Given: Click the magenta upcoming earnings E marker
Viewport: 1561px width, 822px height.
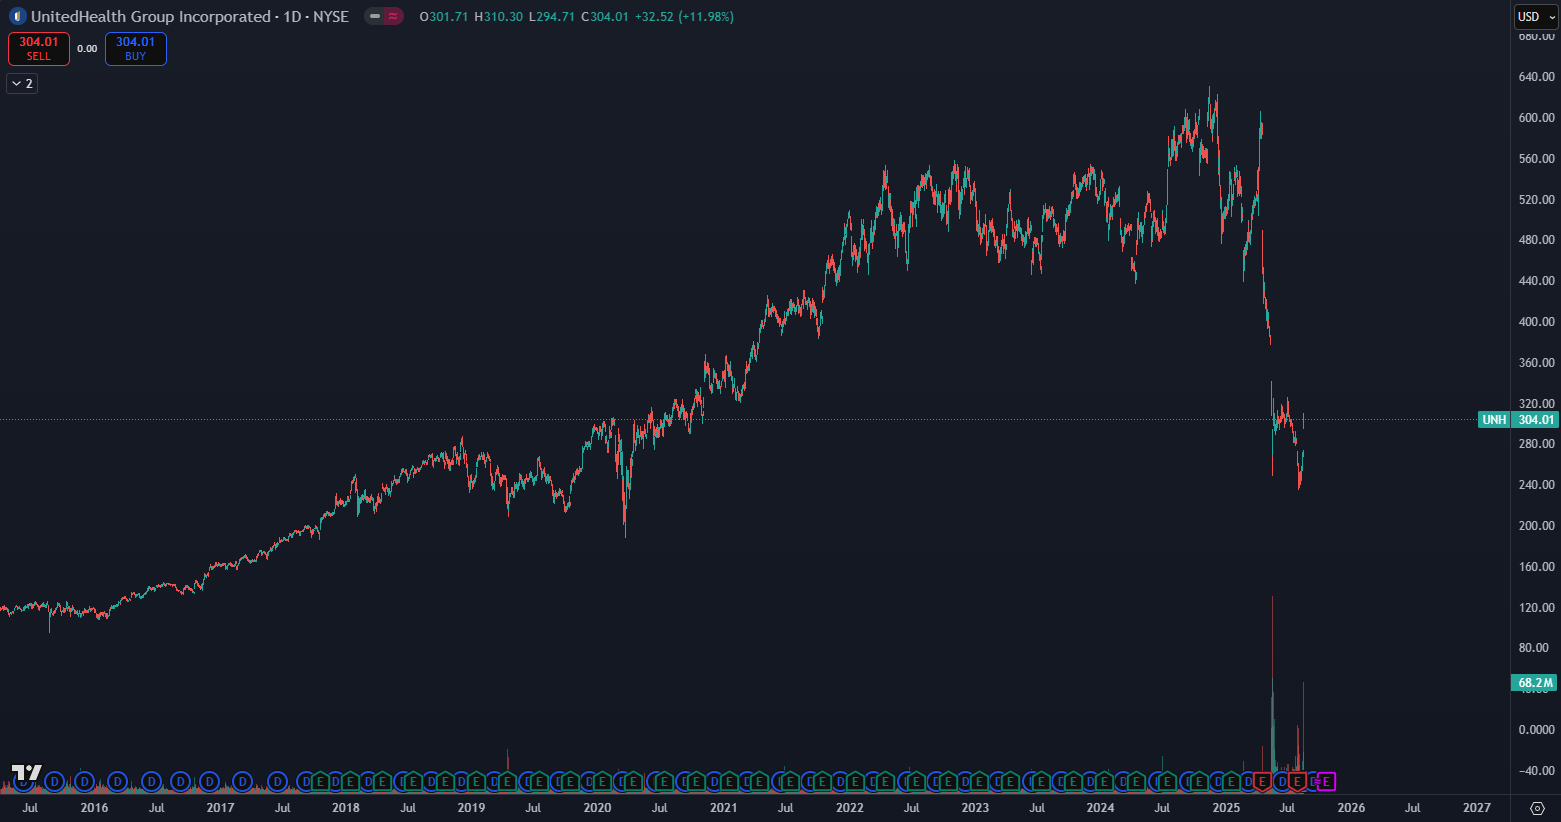Looking at the screenshot, I should [1327, 782].
